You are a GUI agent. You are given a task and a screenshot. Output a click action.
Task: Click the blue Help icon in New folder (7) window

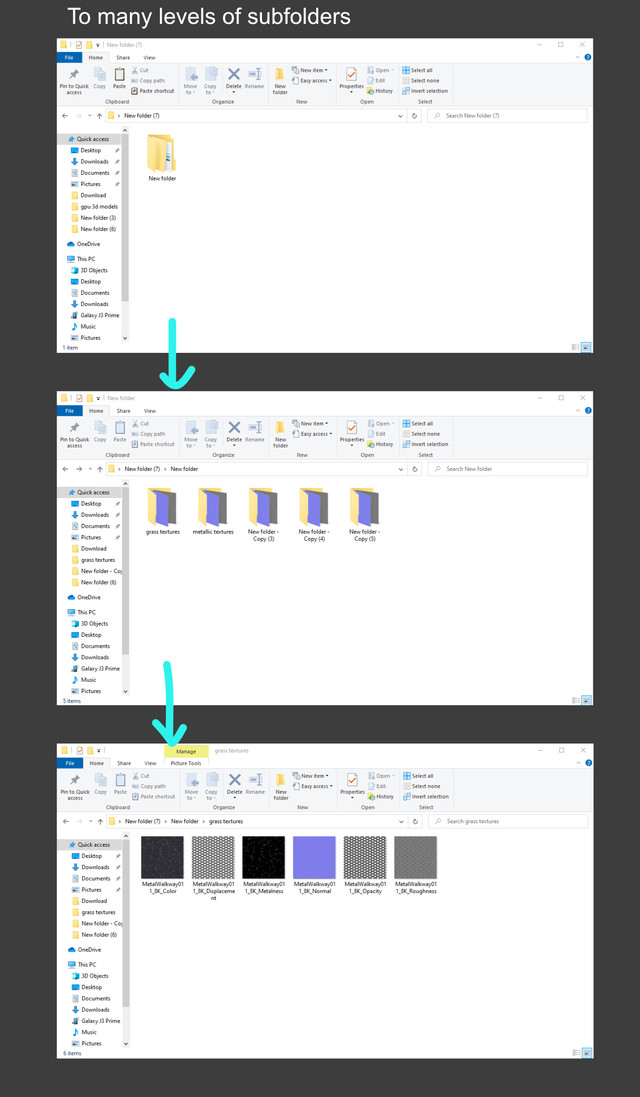click(588, 57)
